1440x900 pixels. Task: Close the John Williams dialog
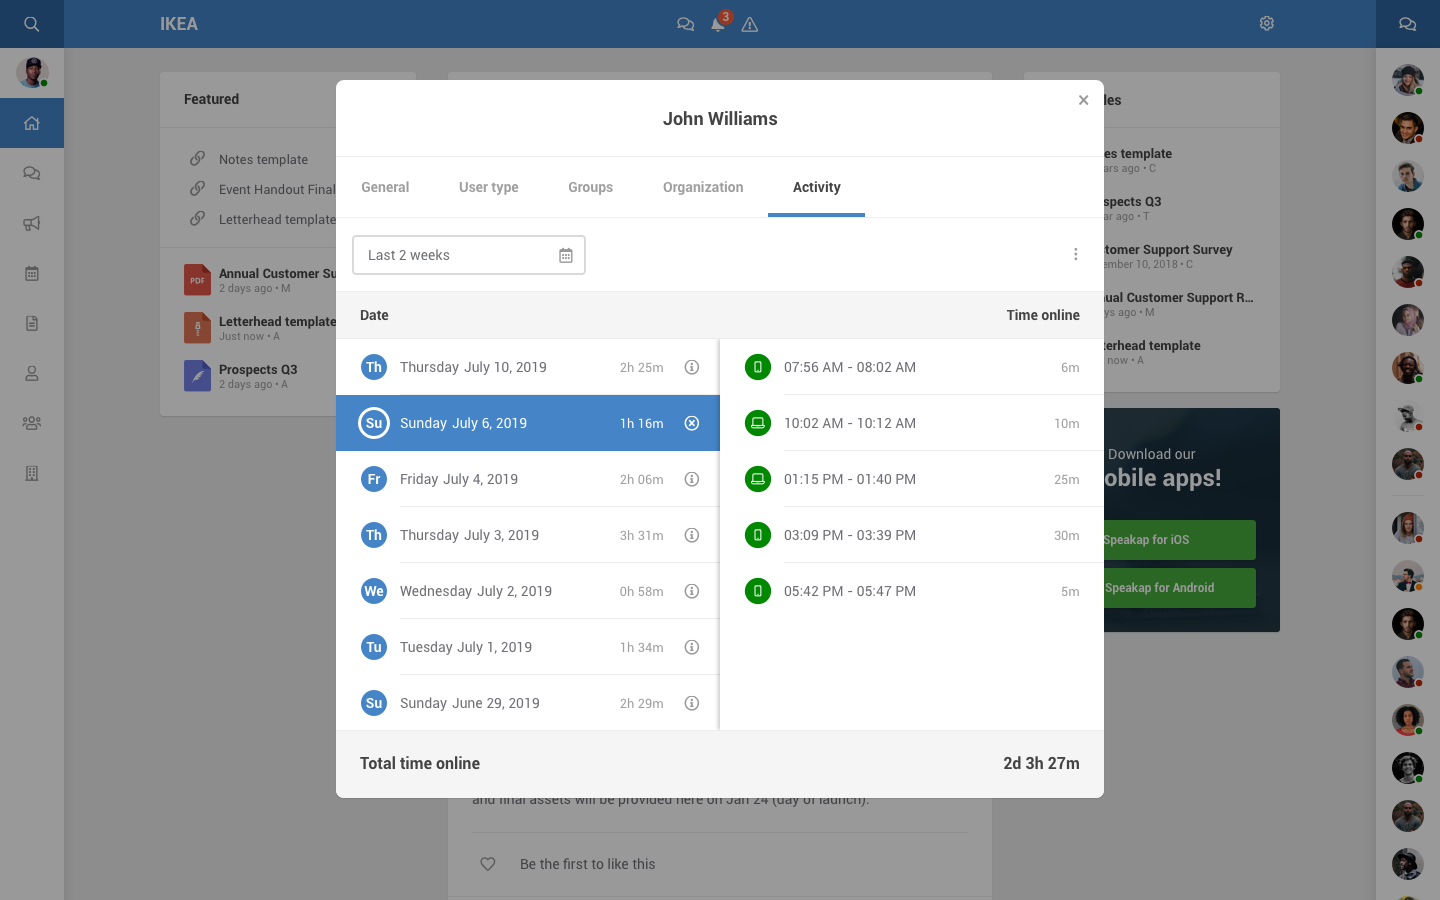(x=1083, y=100)
